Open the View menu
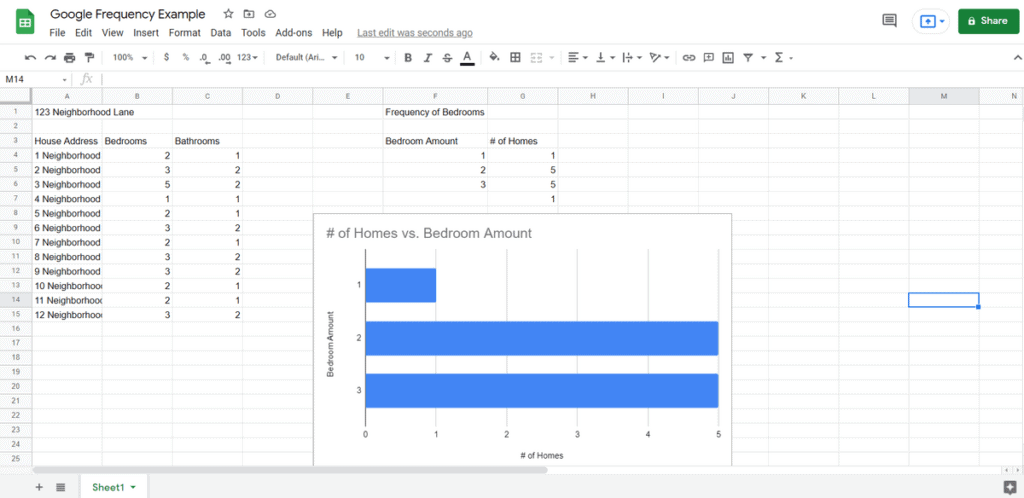1024x498 pixels. click(112, 33)
